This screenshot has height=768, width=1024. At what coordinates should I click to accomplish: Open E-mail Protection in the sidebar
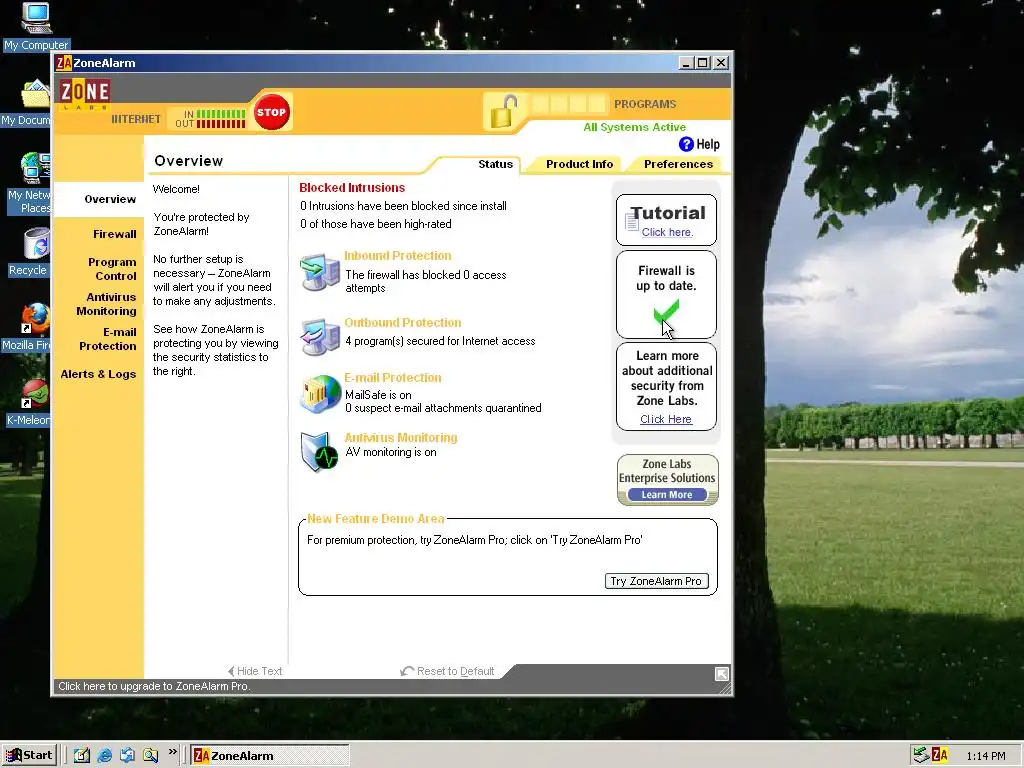click(108, 339)
